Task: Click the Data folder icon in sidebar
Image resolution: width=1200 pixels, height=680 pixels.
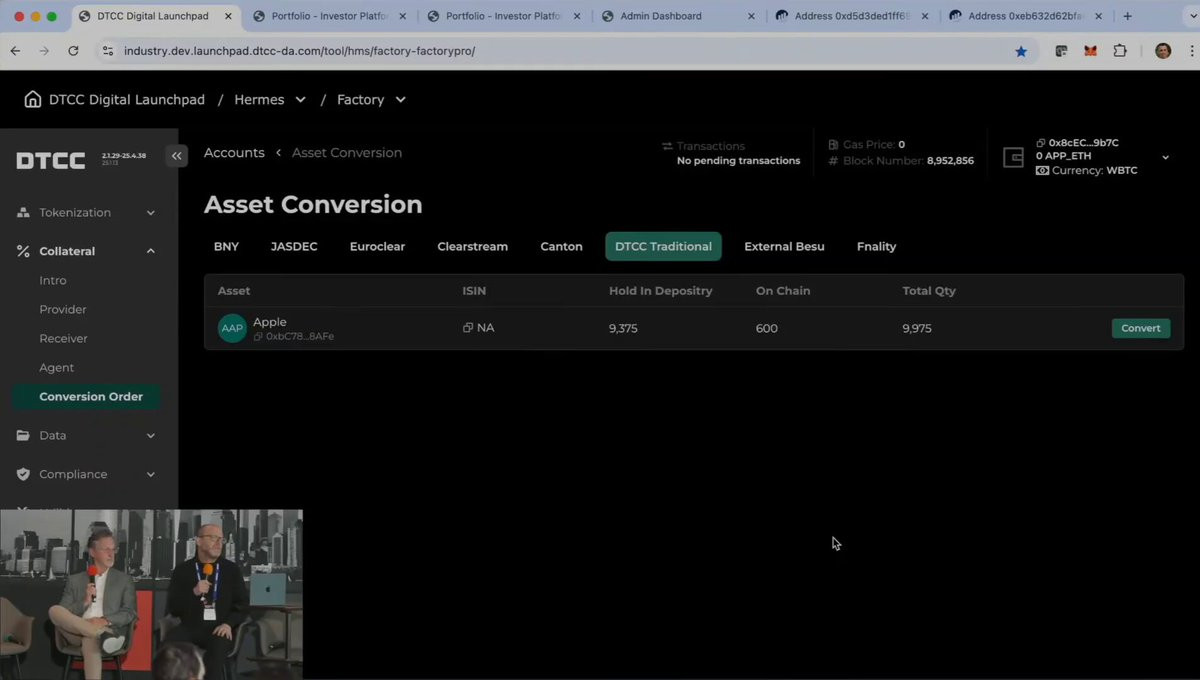Action: coord(24,436)
